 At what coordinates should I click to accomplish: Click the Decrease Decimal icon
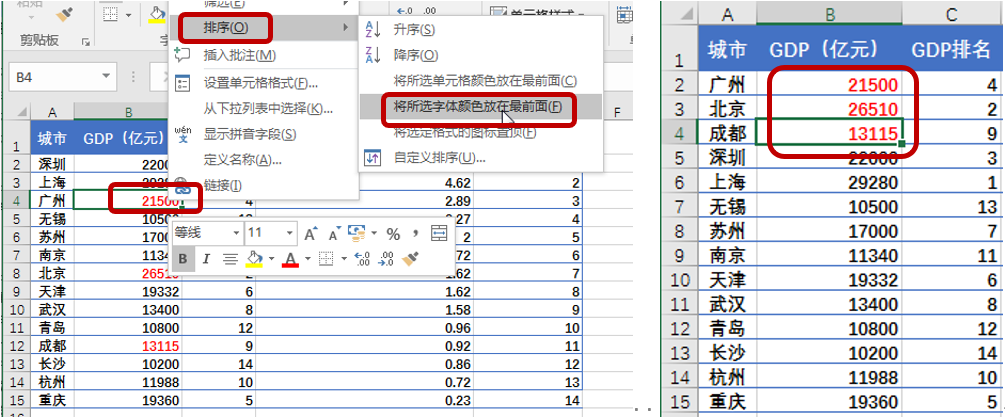386,259
